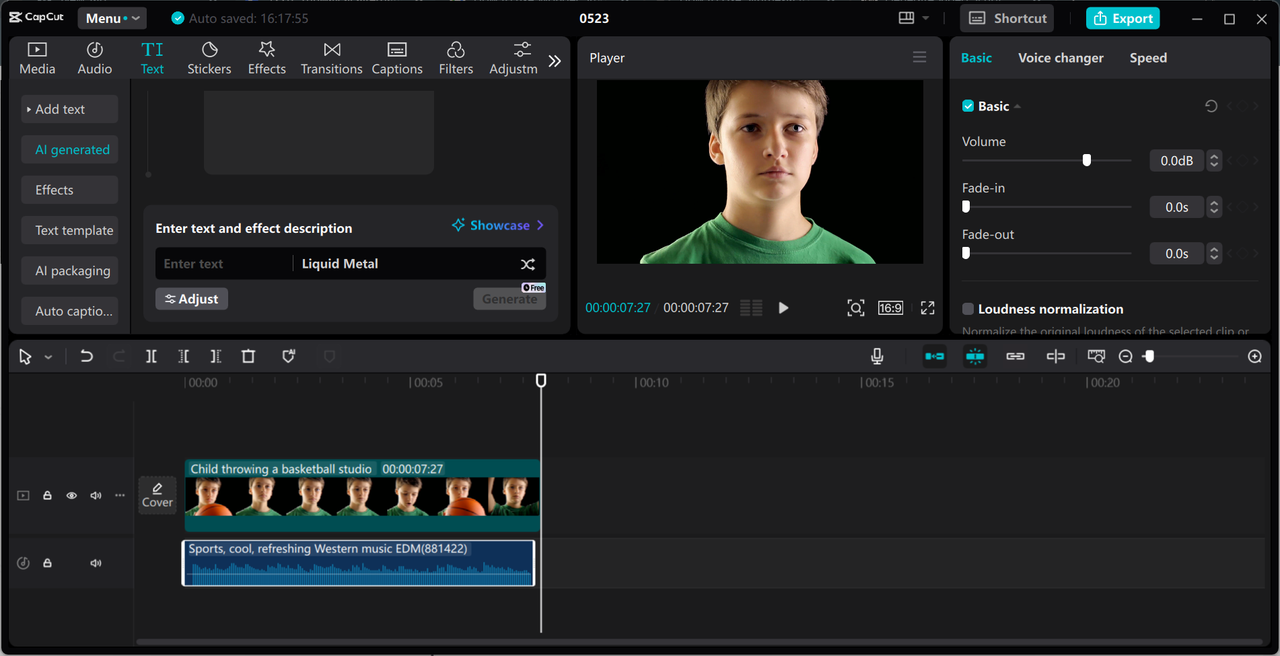
Task: Mute the audio music track
Action: (x=96, y=563)
